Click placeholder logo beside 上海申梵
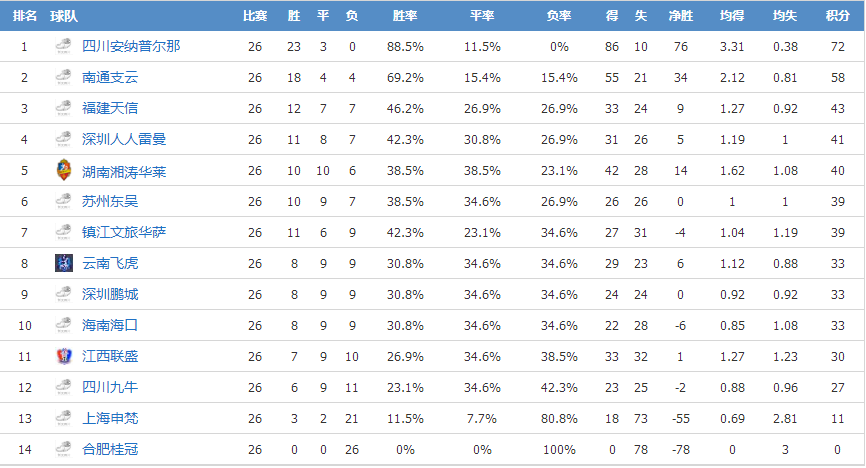Viewport: 866px width, 468px height. (x=64, y=418)
